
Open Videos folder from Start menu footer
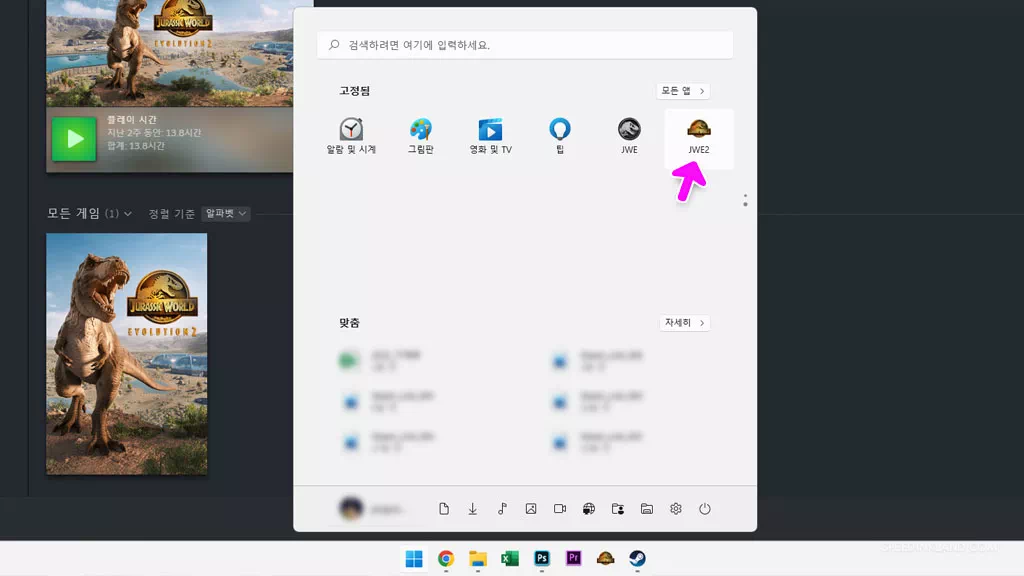point(560,509)
